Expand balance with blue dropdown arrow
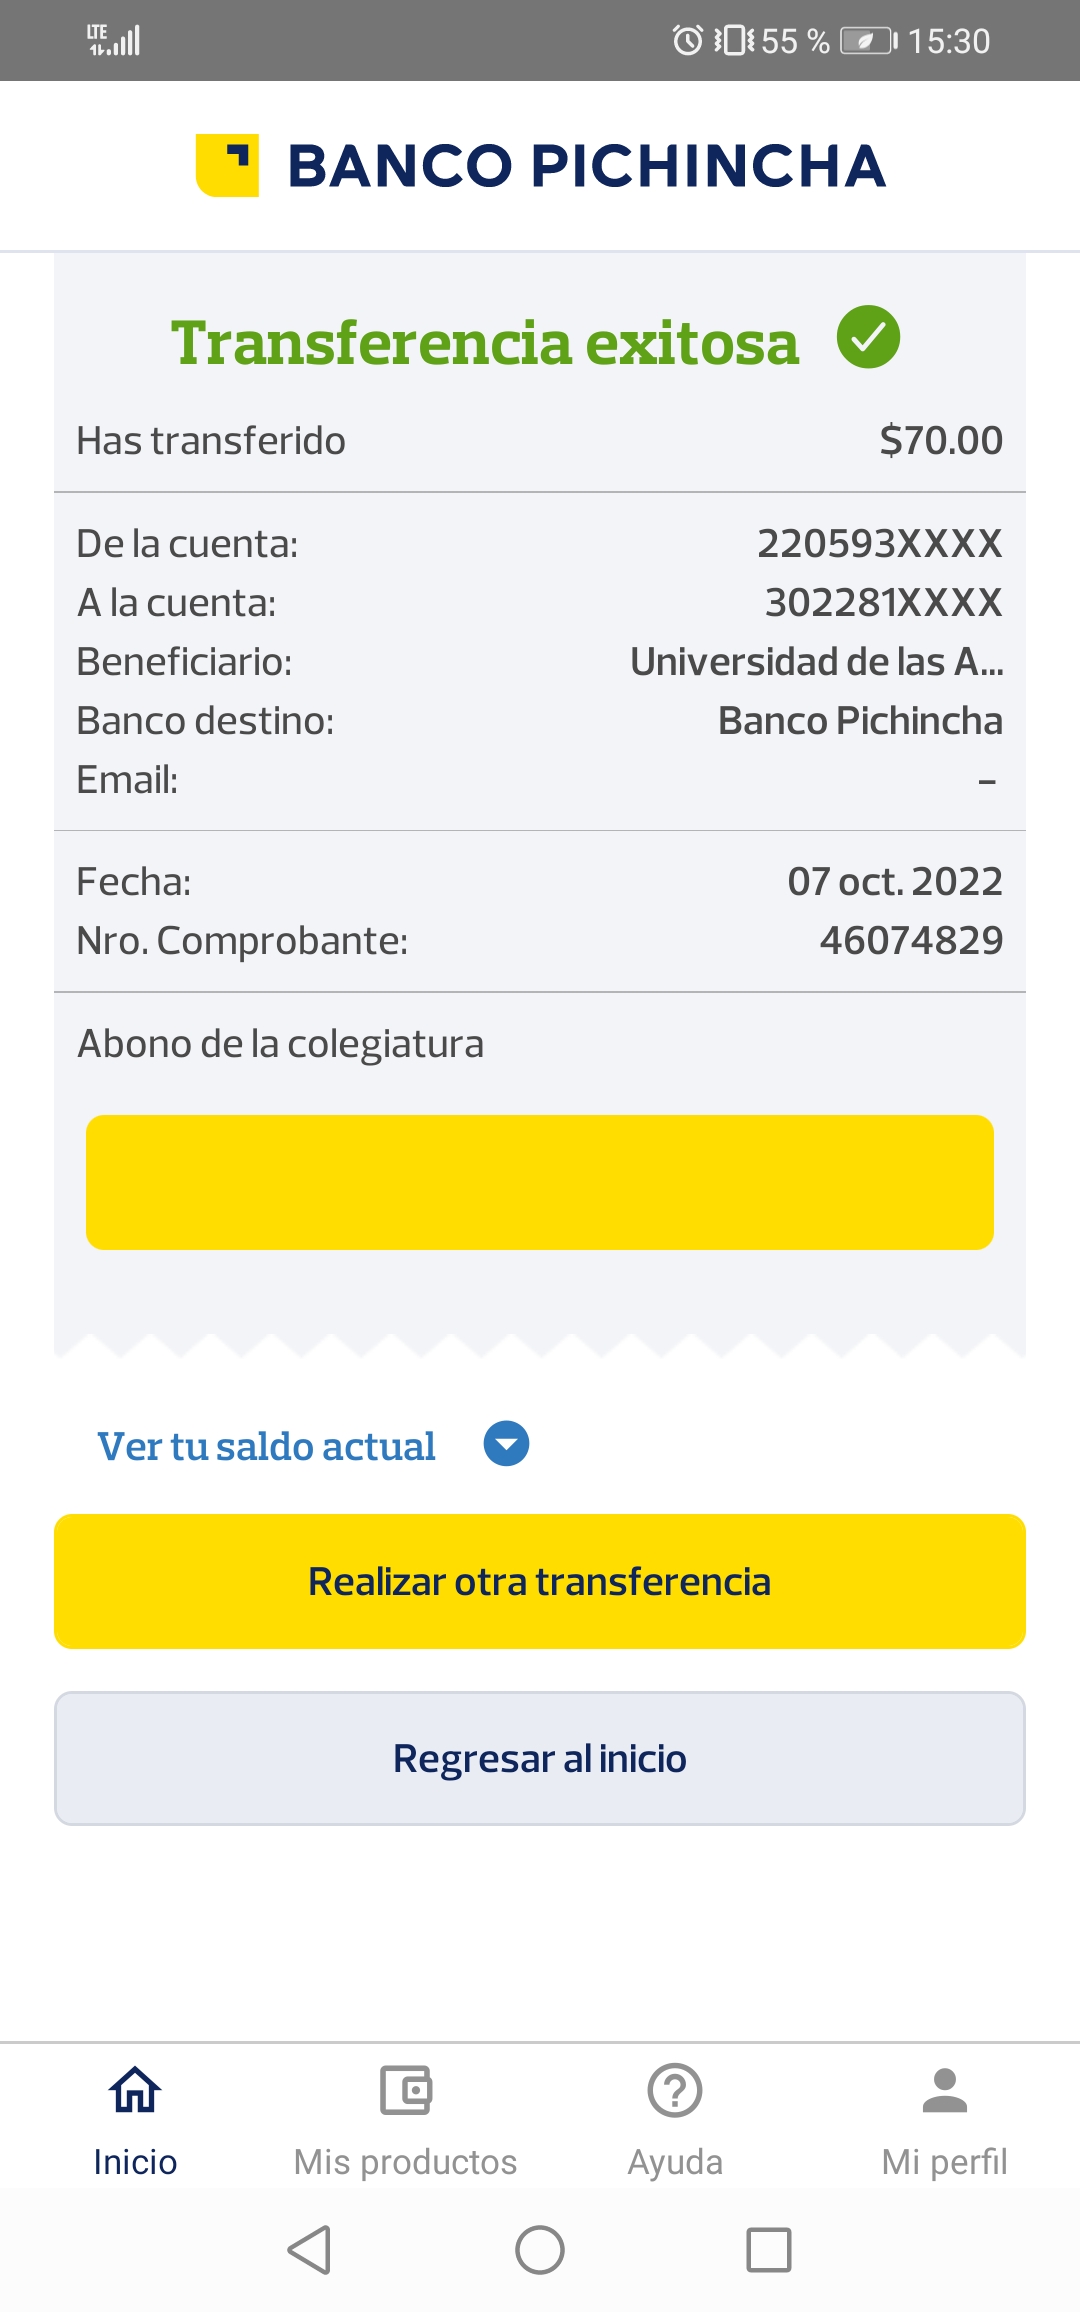Image resolution: width=1080 pixels, height=2312 pixels. coord(506,1444)
